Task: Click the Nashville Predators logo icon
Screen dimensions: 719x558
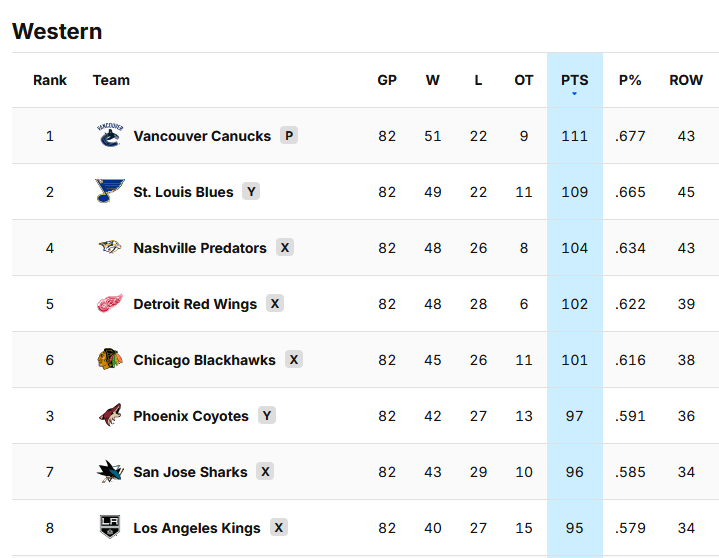Action: [110, 248]
